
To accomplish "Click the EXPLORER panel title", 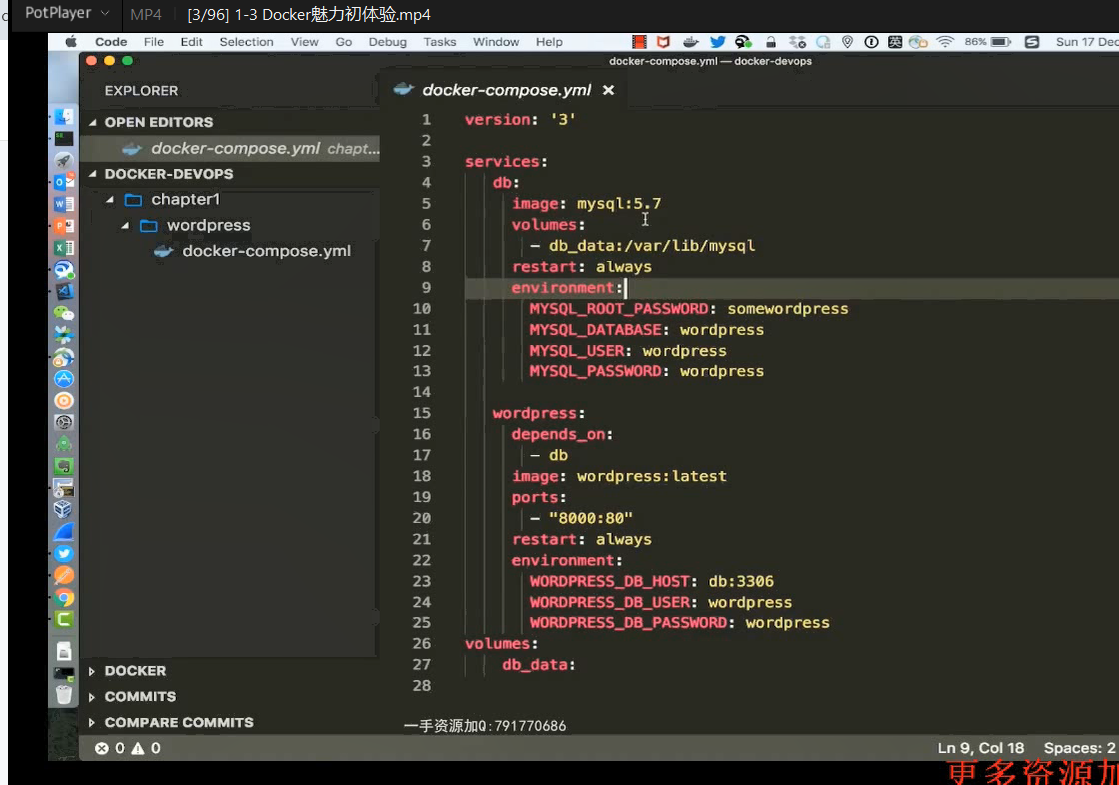I will pos(141,91).
